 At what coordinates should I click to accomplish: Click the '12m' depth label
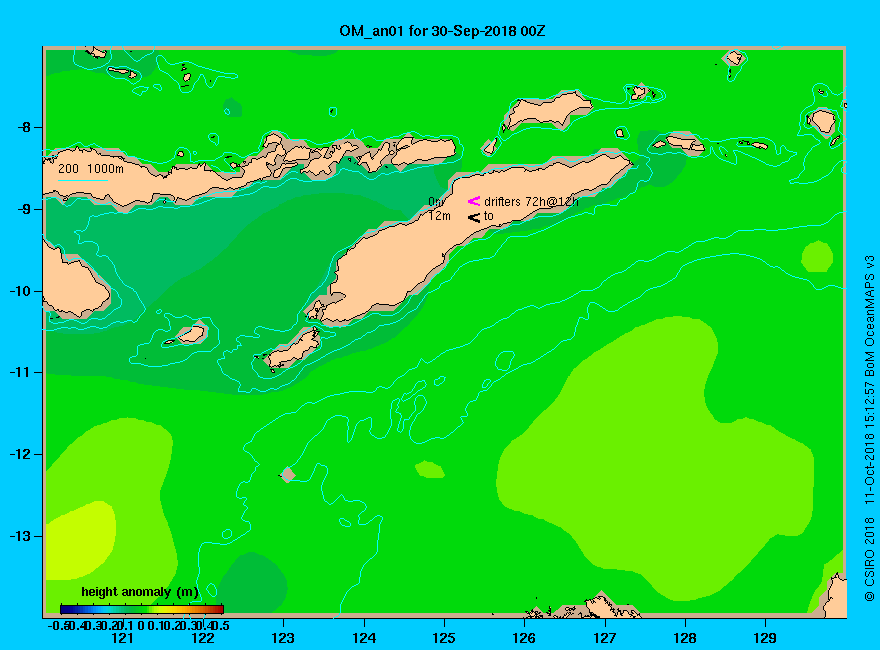439,216
